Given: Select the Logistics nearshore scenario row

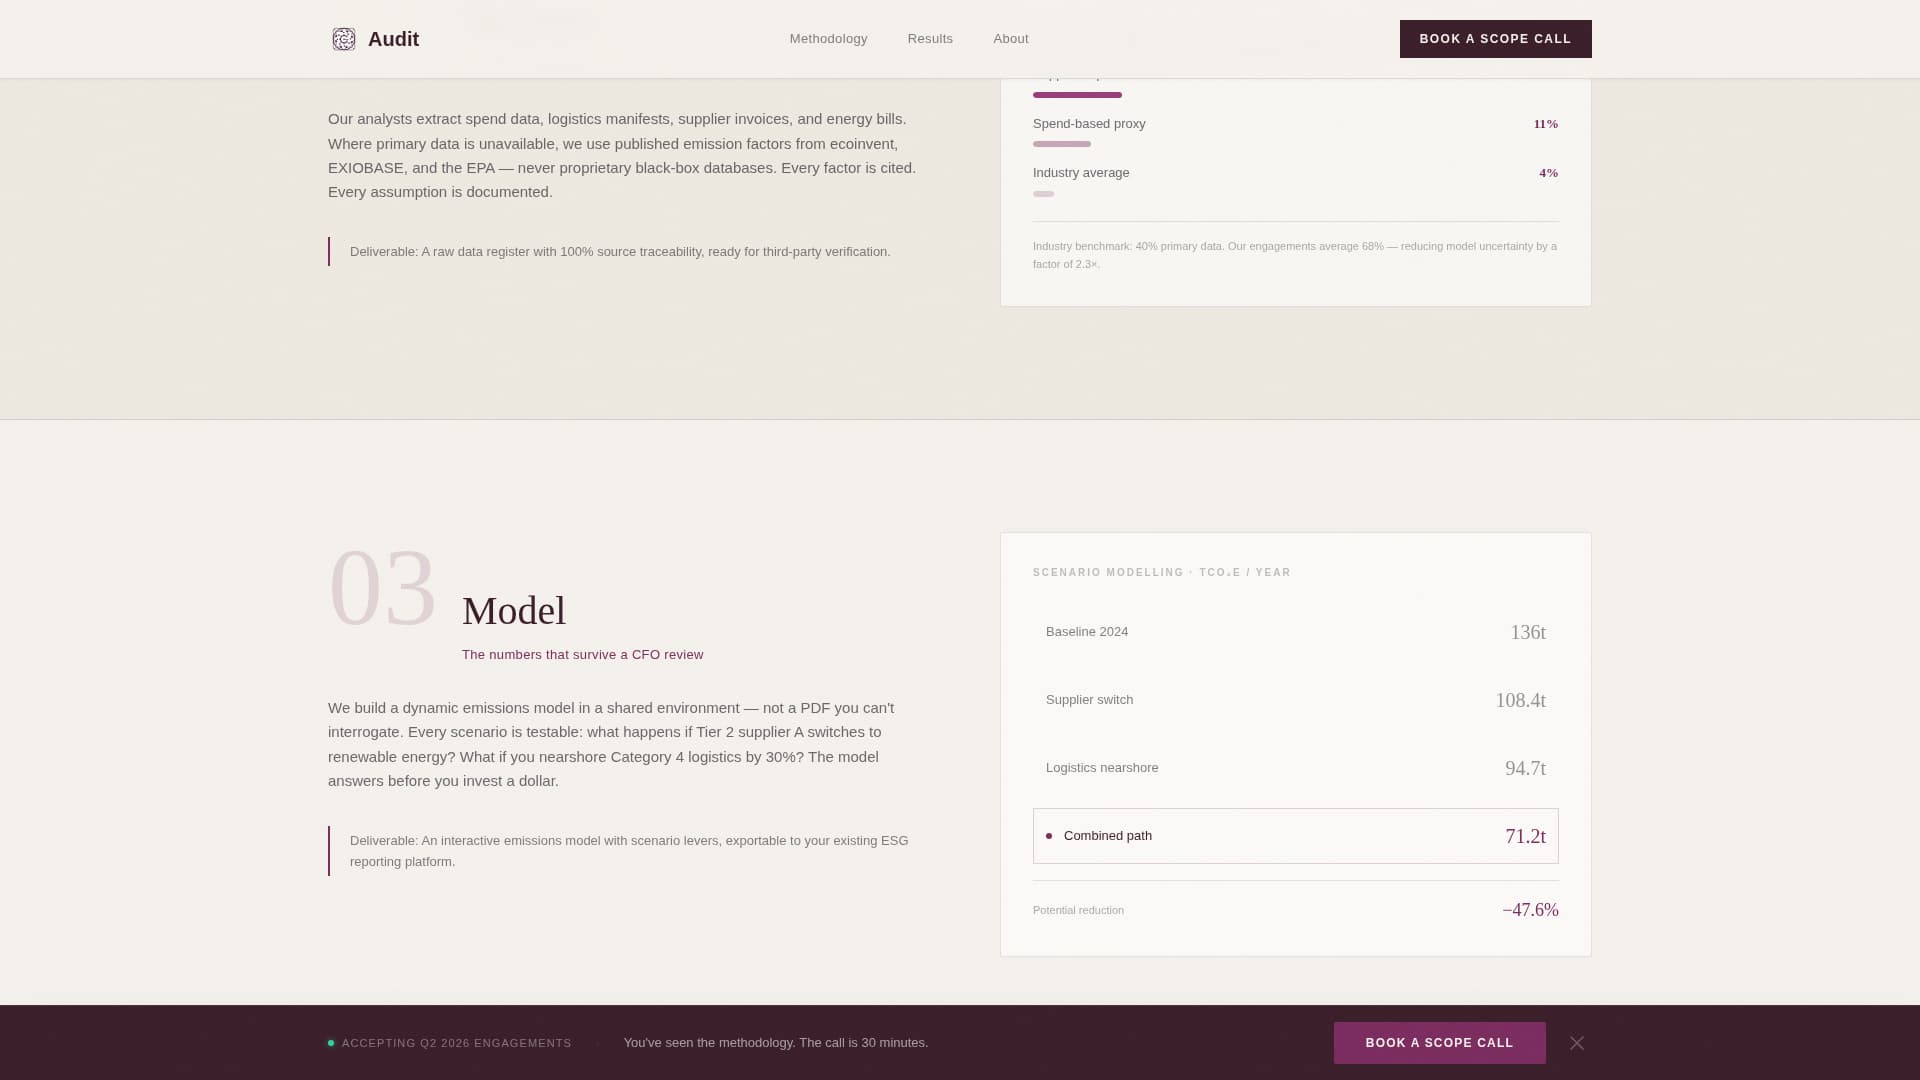Looking at the screenshot, I should tap(1295, 768).
